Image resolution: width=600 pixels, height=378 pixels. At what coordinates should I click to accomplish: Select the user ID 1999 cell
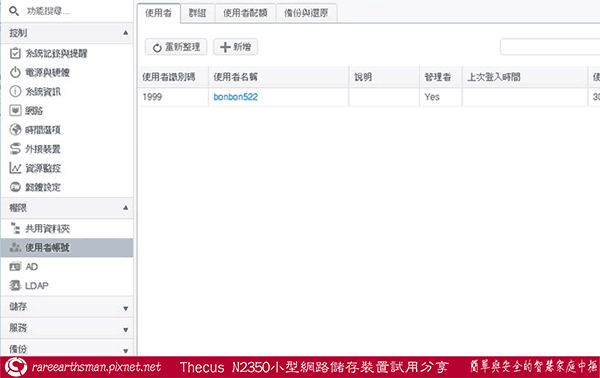[173, 97]
